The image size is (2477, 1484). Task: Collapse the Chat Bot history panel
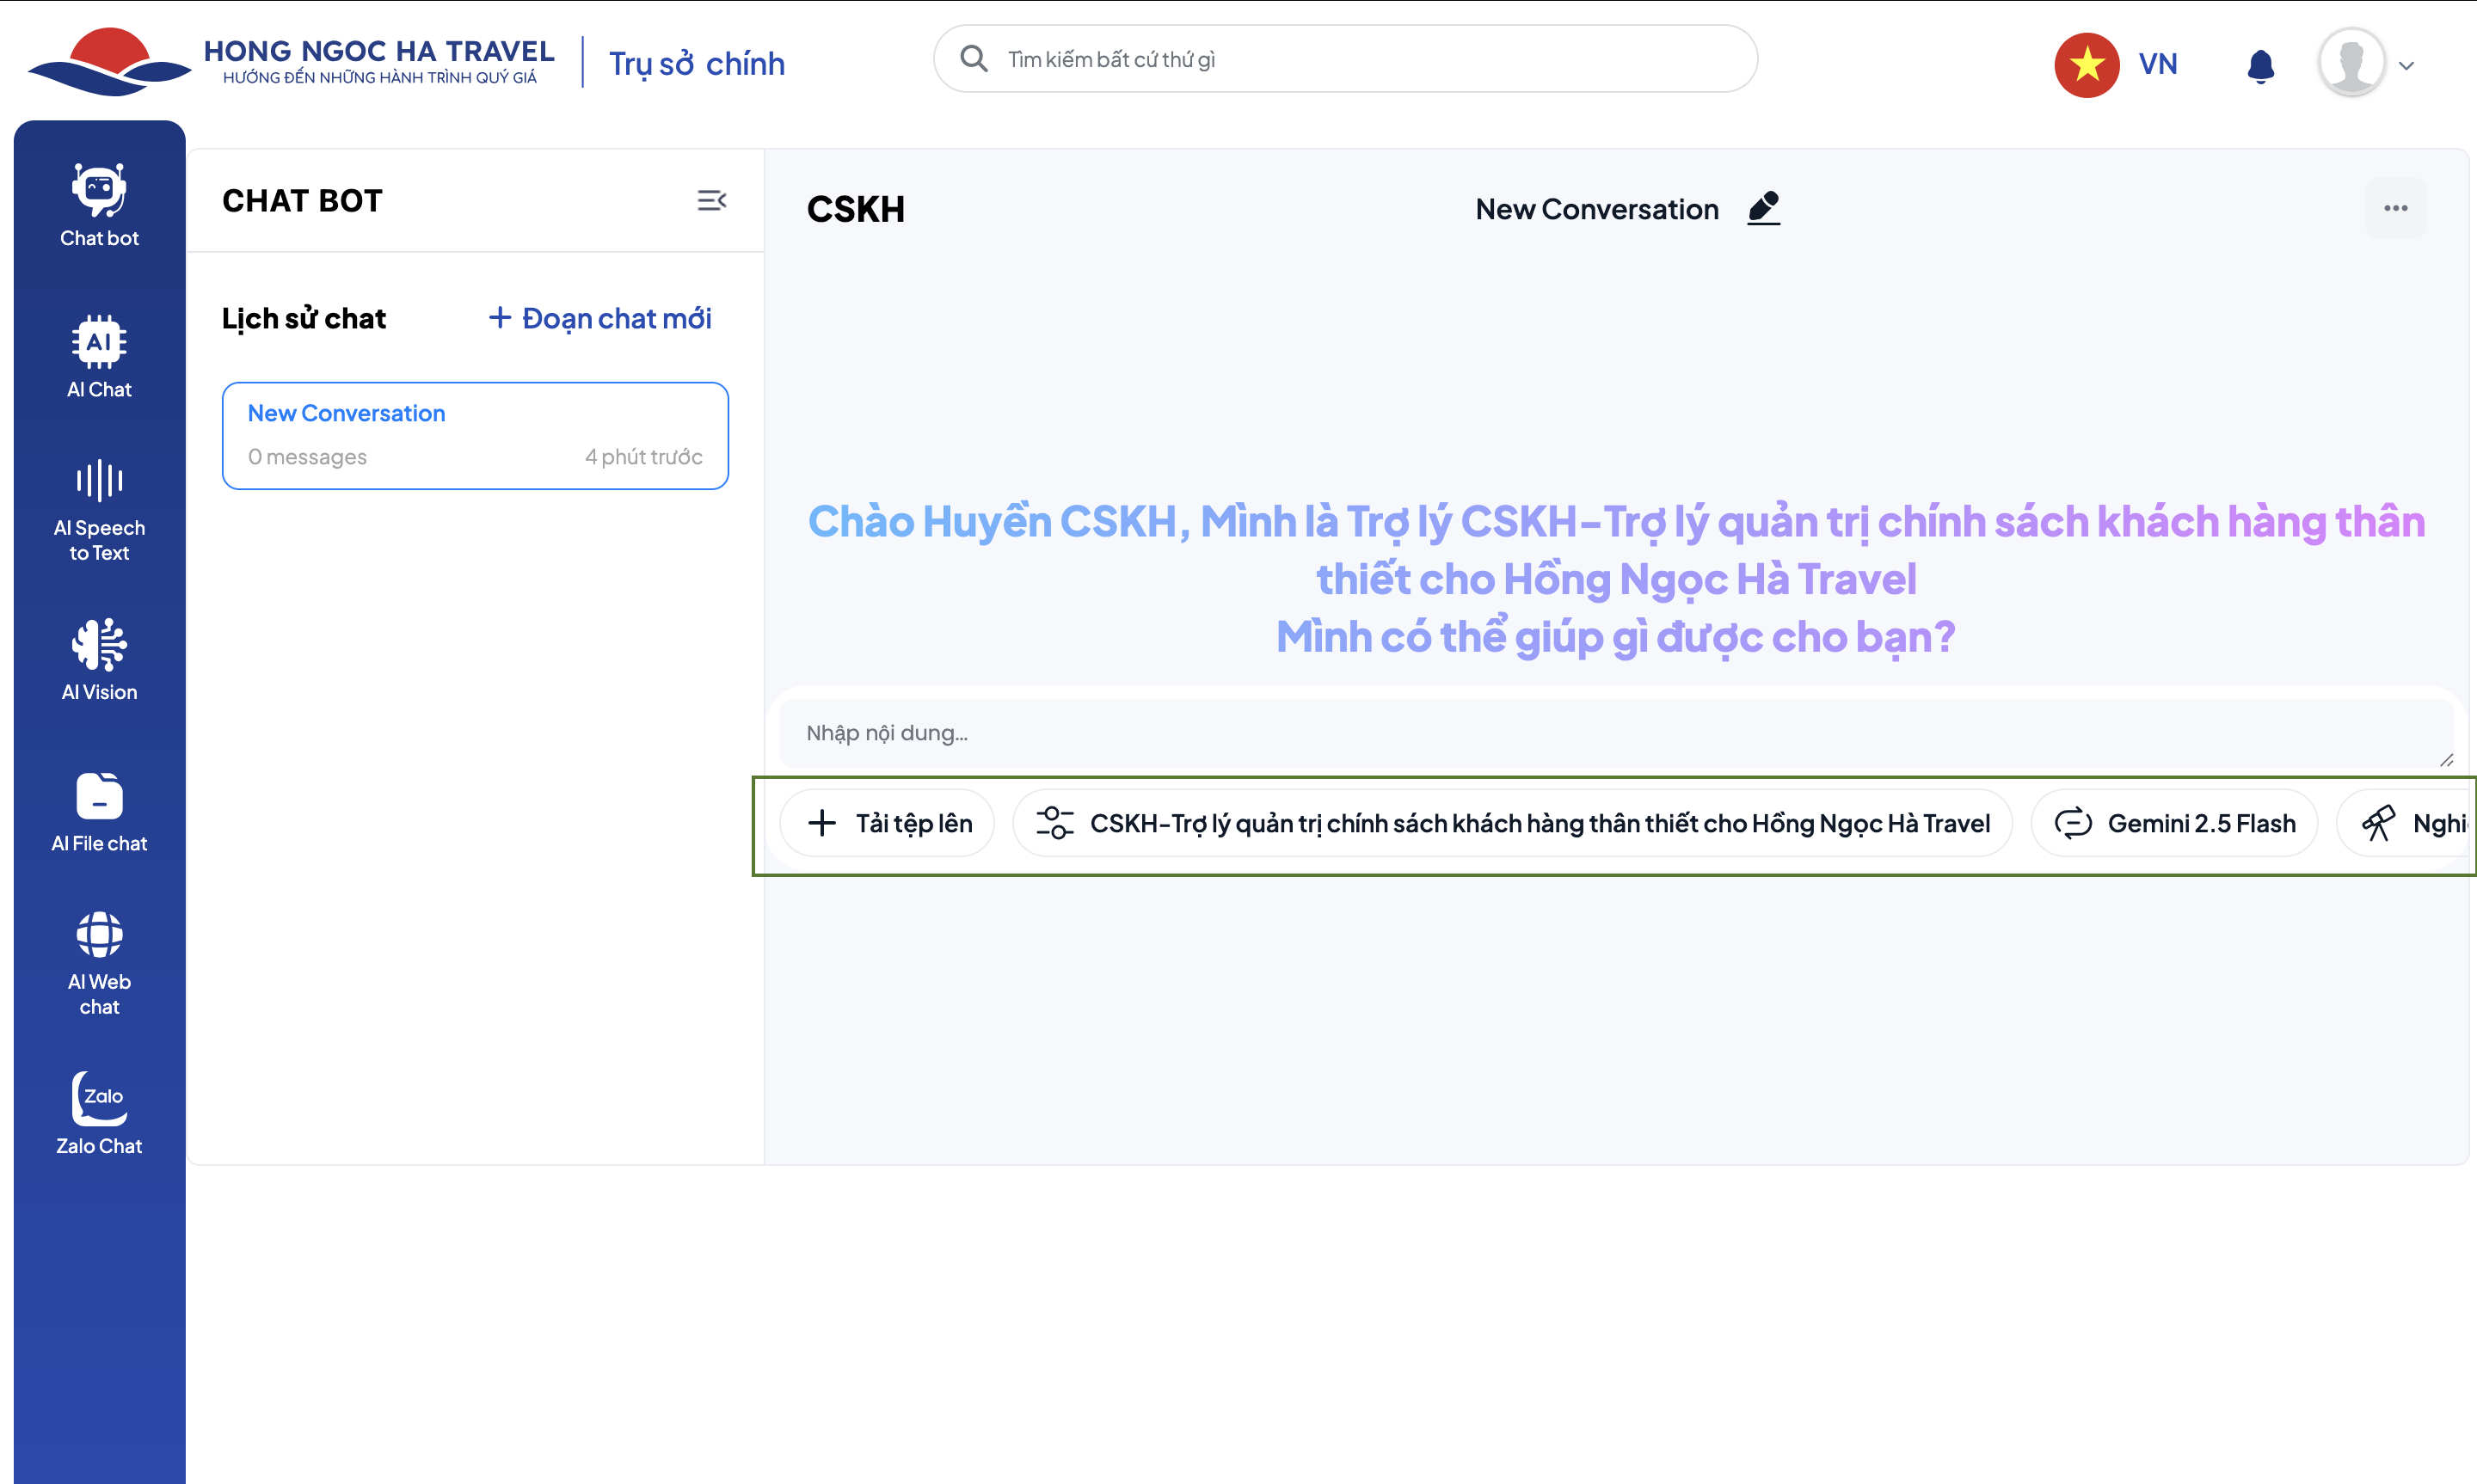[711, 201]
